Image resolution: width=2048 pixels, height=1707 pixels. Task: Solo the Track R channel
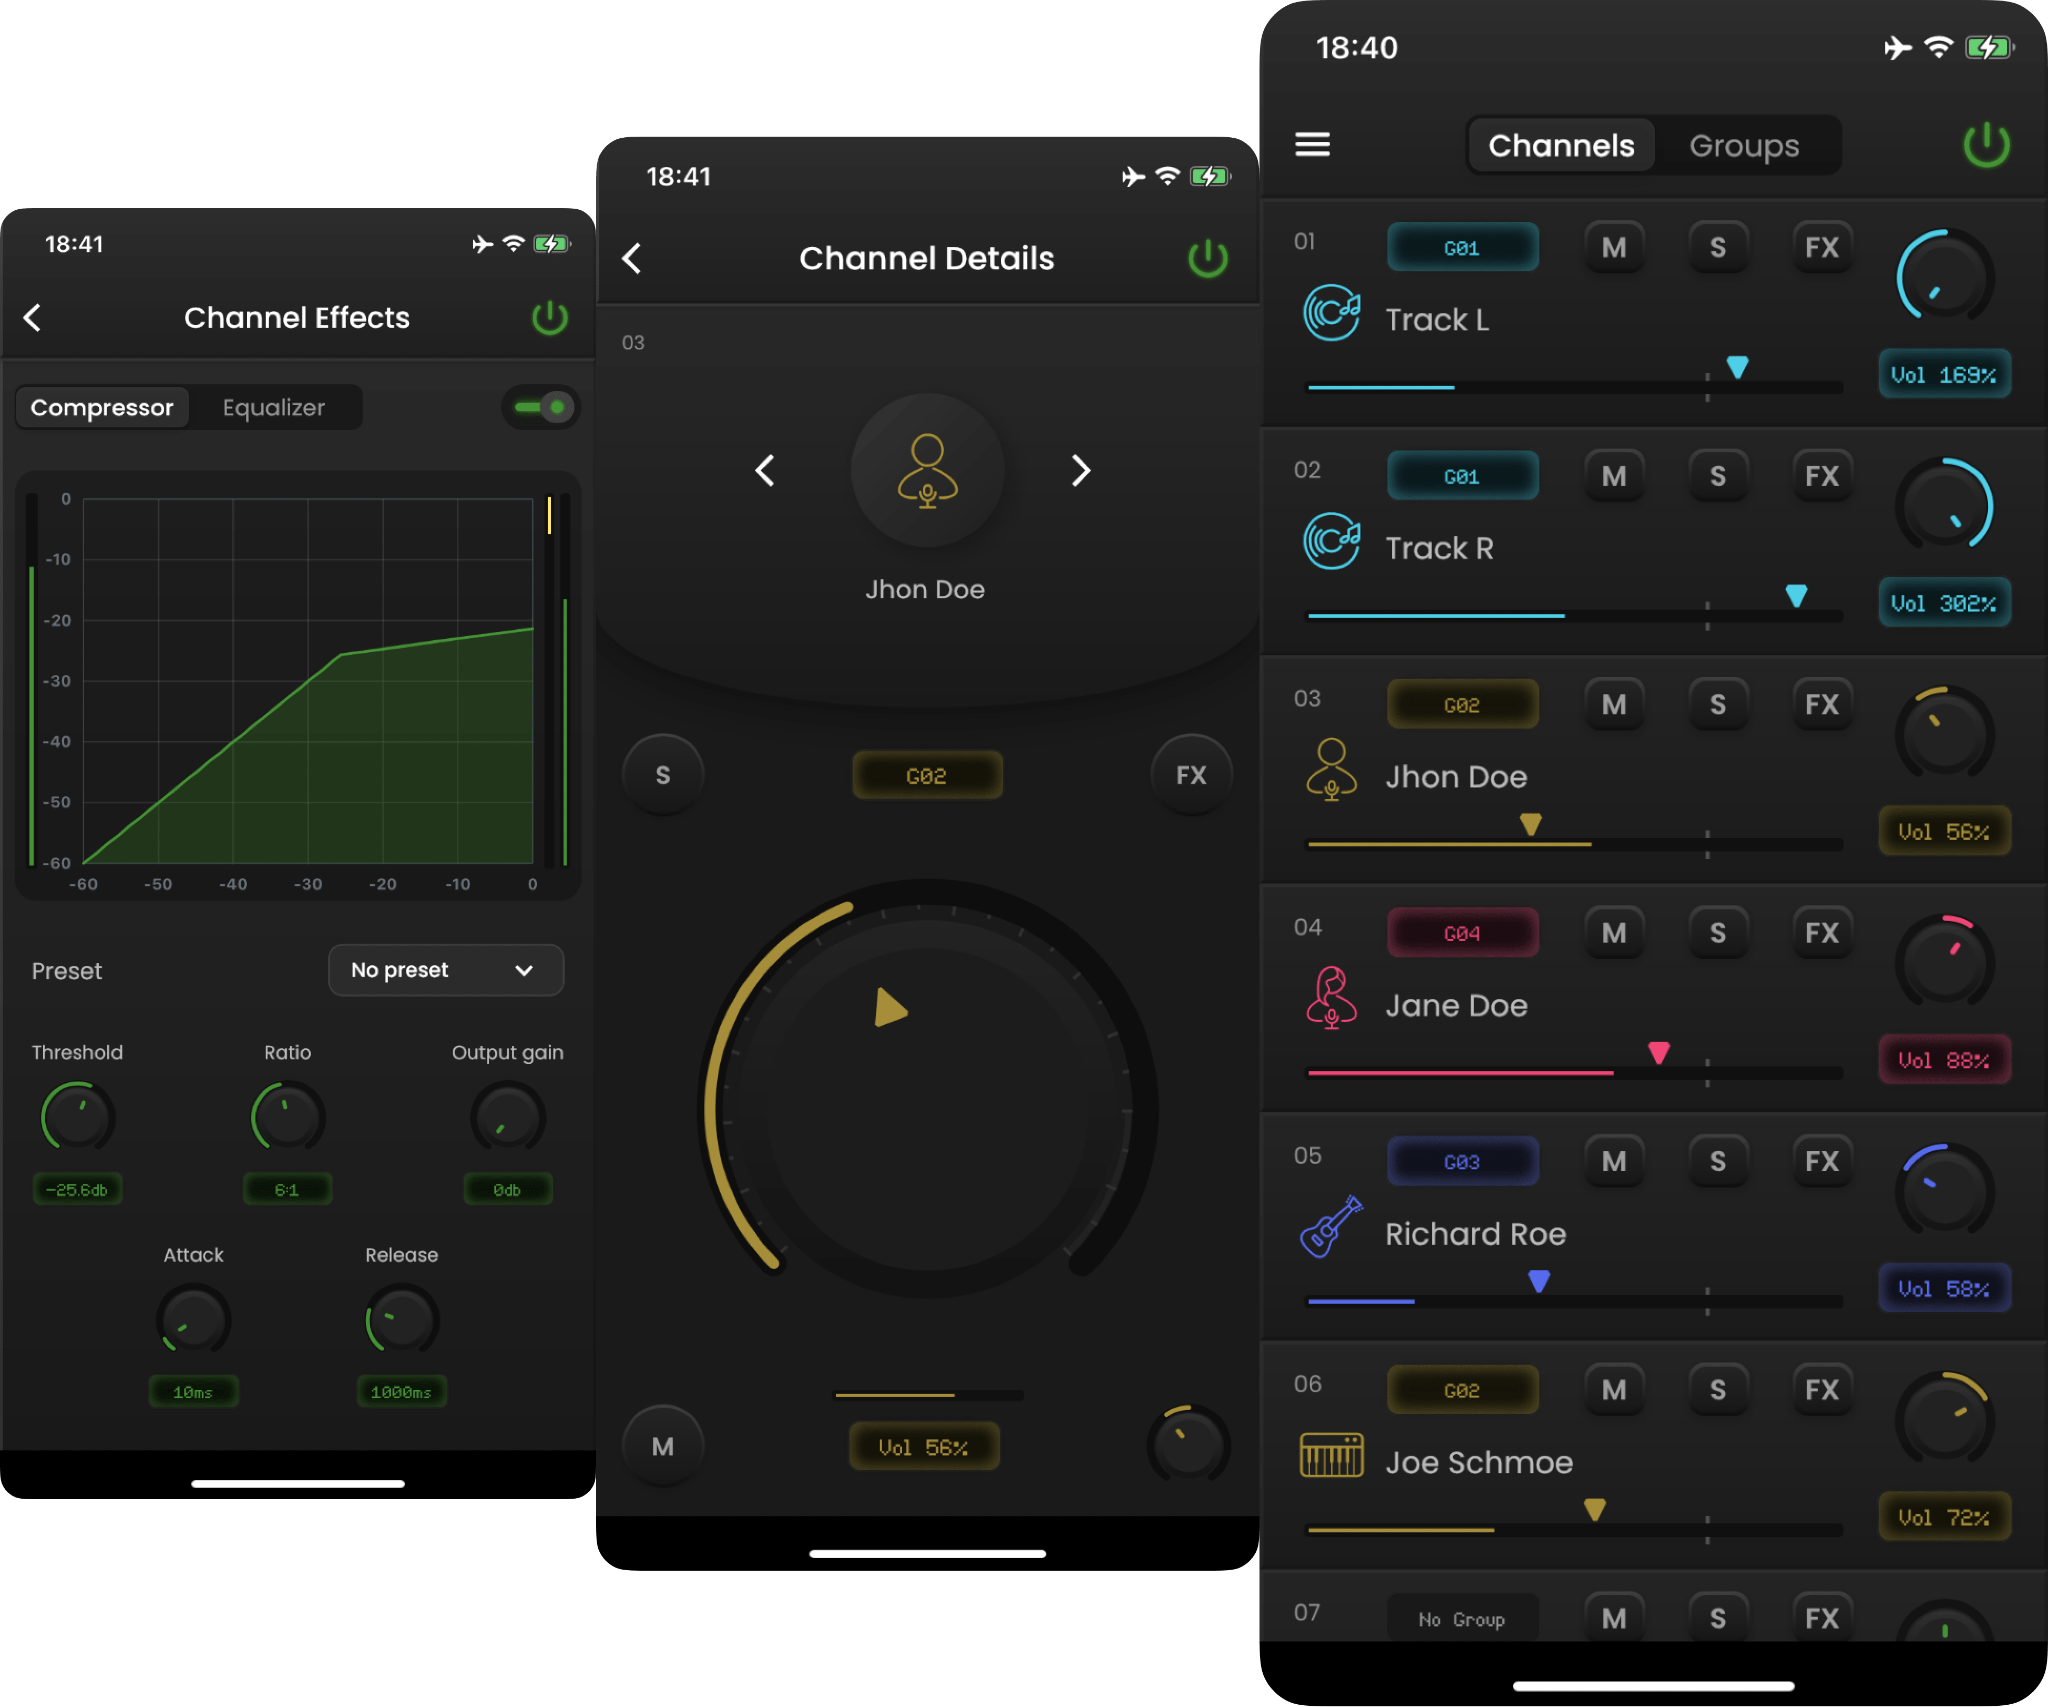1717,477
